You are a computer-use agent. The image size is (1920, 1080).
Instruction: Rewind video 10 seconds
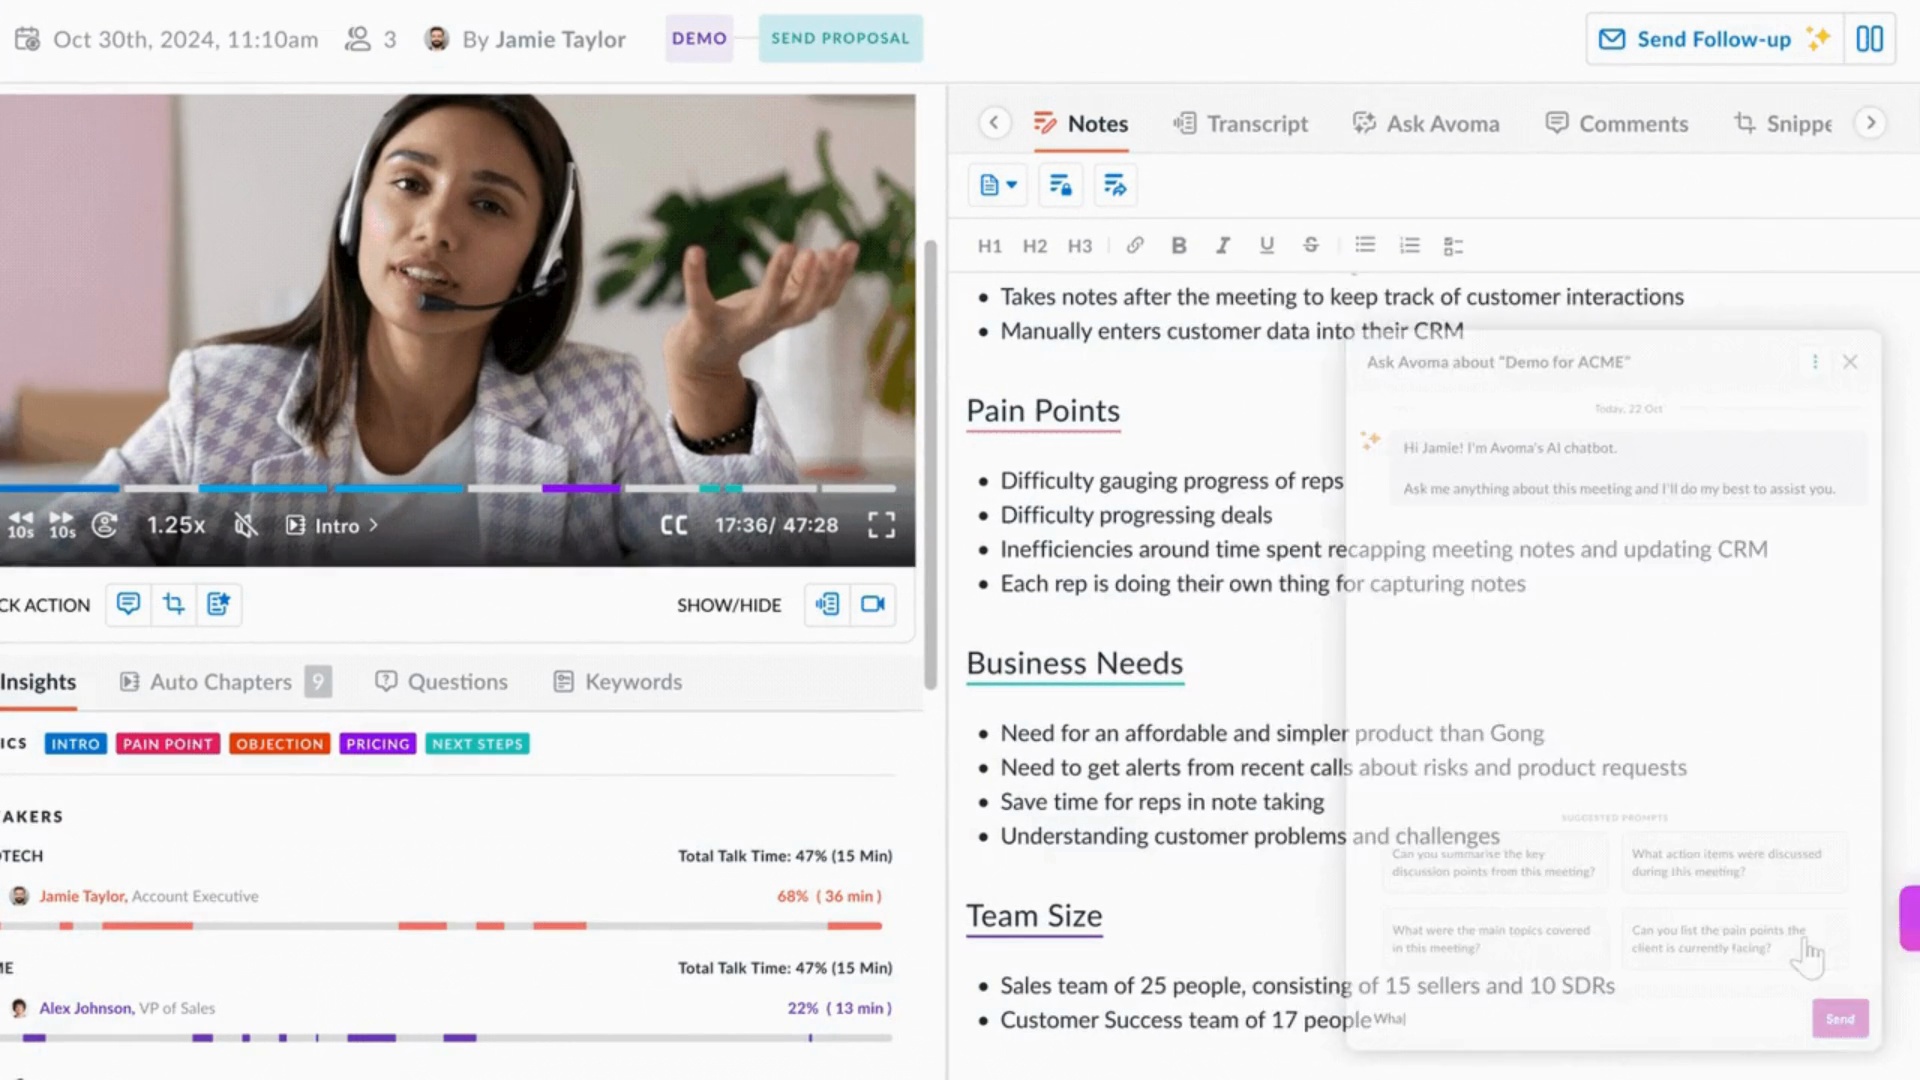tap(20, 525)
